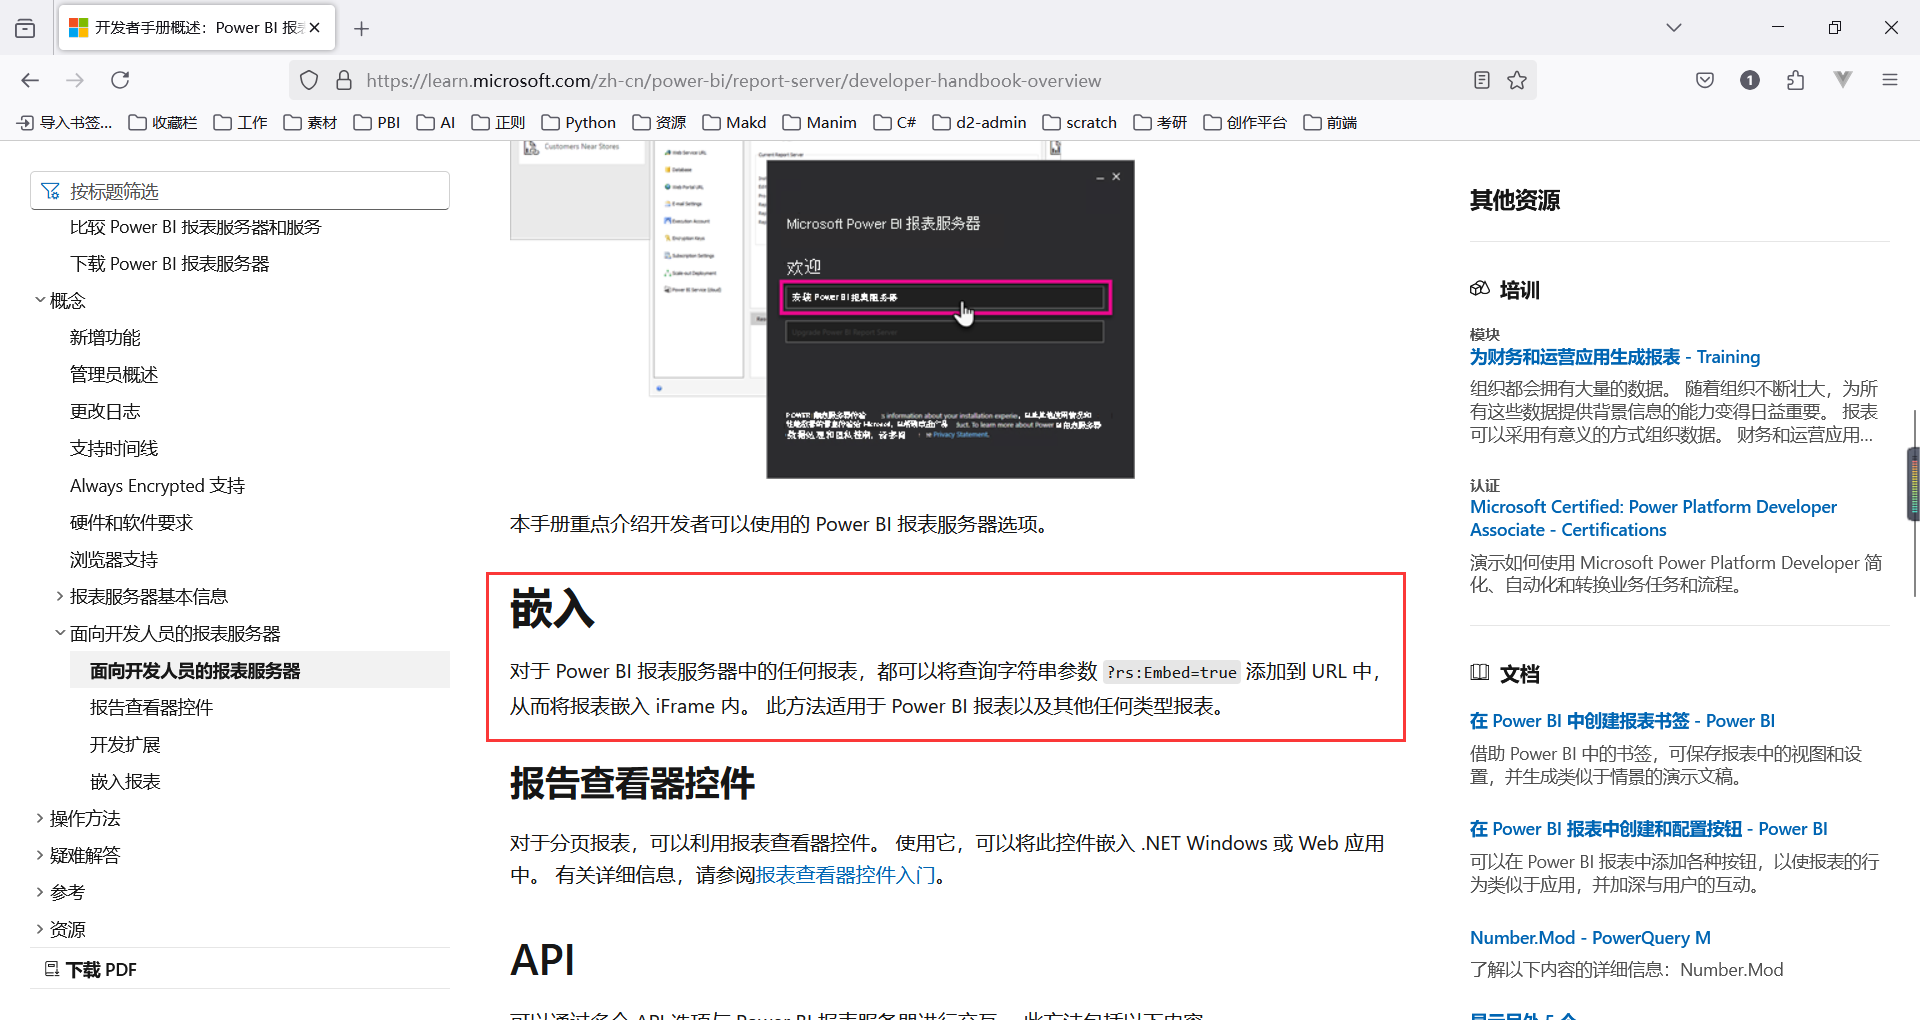This screenshot has height=1020, width=1920.
Task: Click the installer screenshot thumbnail
Action: click(x=822, y=310)
